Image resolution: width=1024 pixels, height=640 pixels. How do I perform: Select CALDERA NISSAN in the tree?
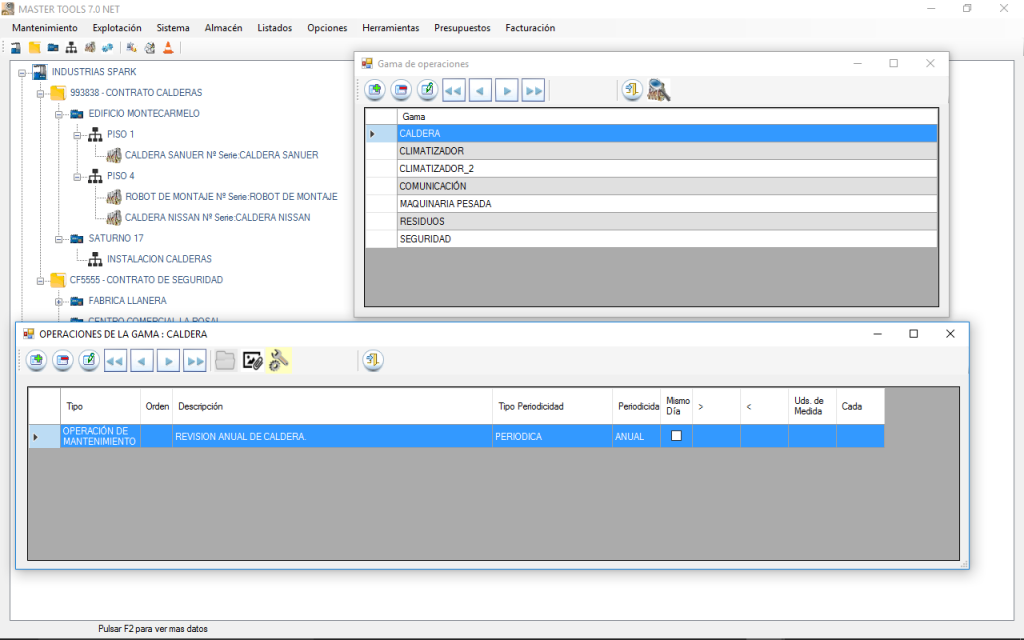[x=217, y=217]
